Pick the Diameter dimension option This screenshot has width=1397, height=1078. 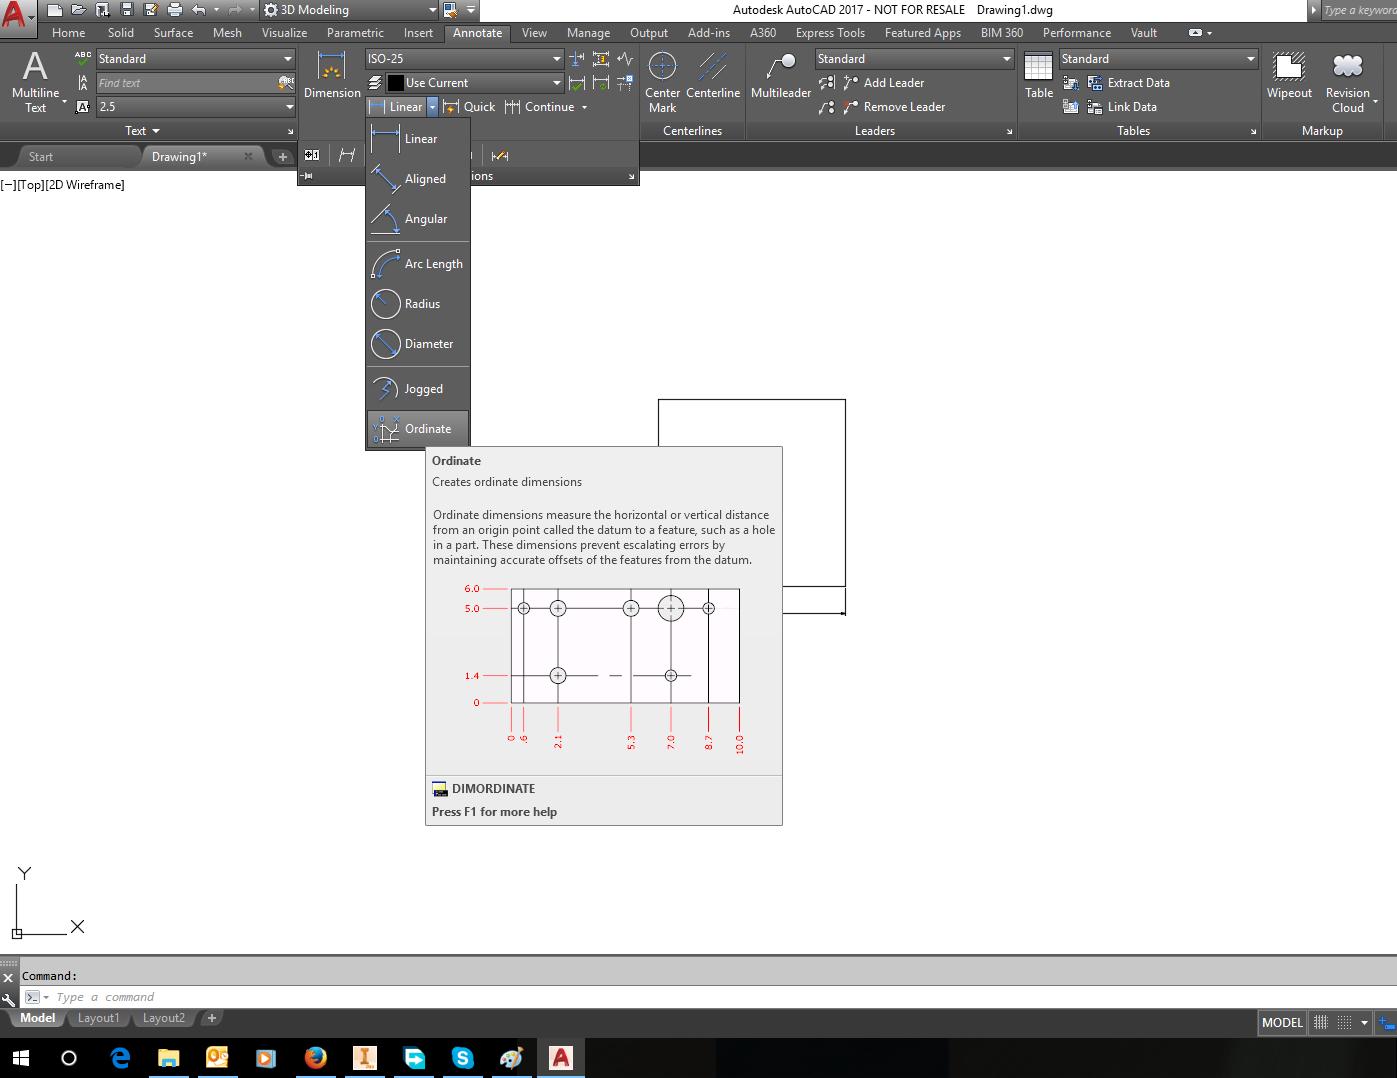[x=417, y=344]
